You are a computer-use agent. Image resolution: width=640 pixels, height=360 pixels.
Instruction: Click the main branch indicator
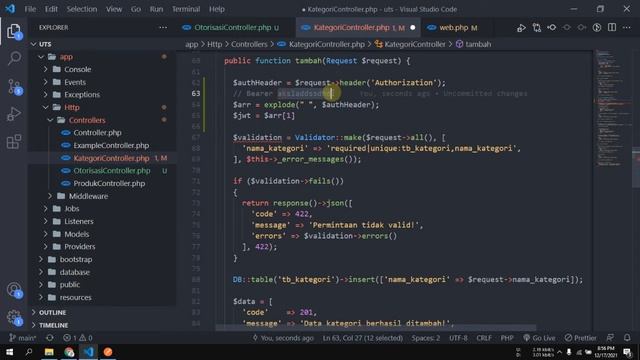pyautogui.click(x=23, y=338)
